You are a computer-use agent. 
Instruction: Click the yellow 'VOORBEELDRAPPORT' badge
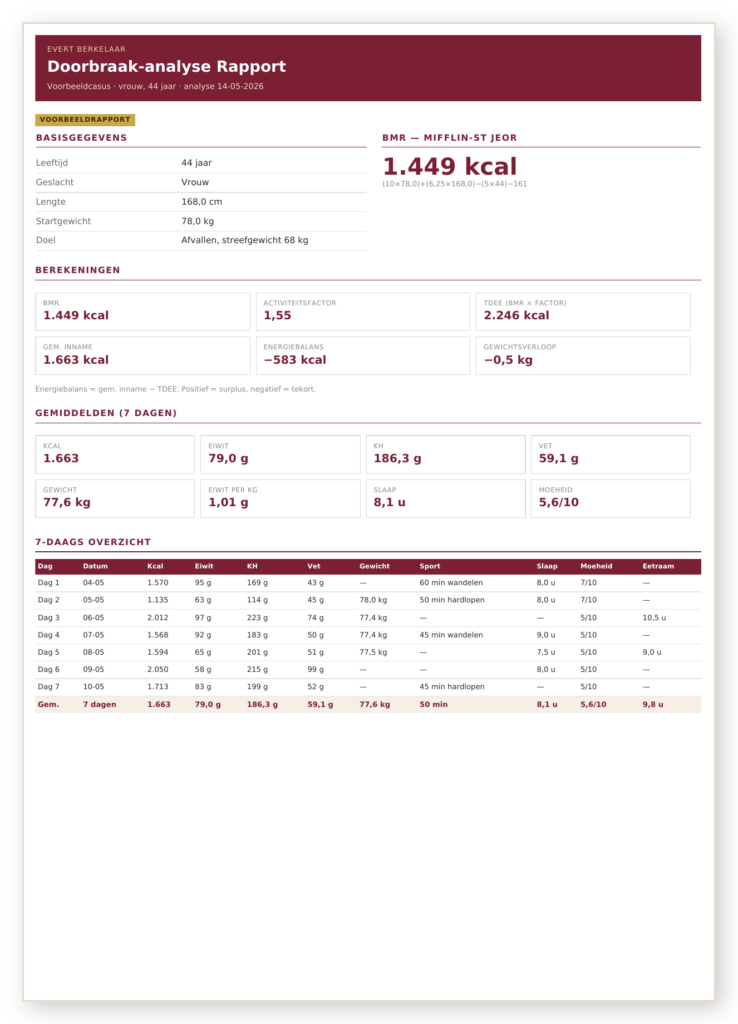tap(85, 120)
